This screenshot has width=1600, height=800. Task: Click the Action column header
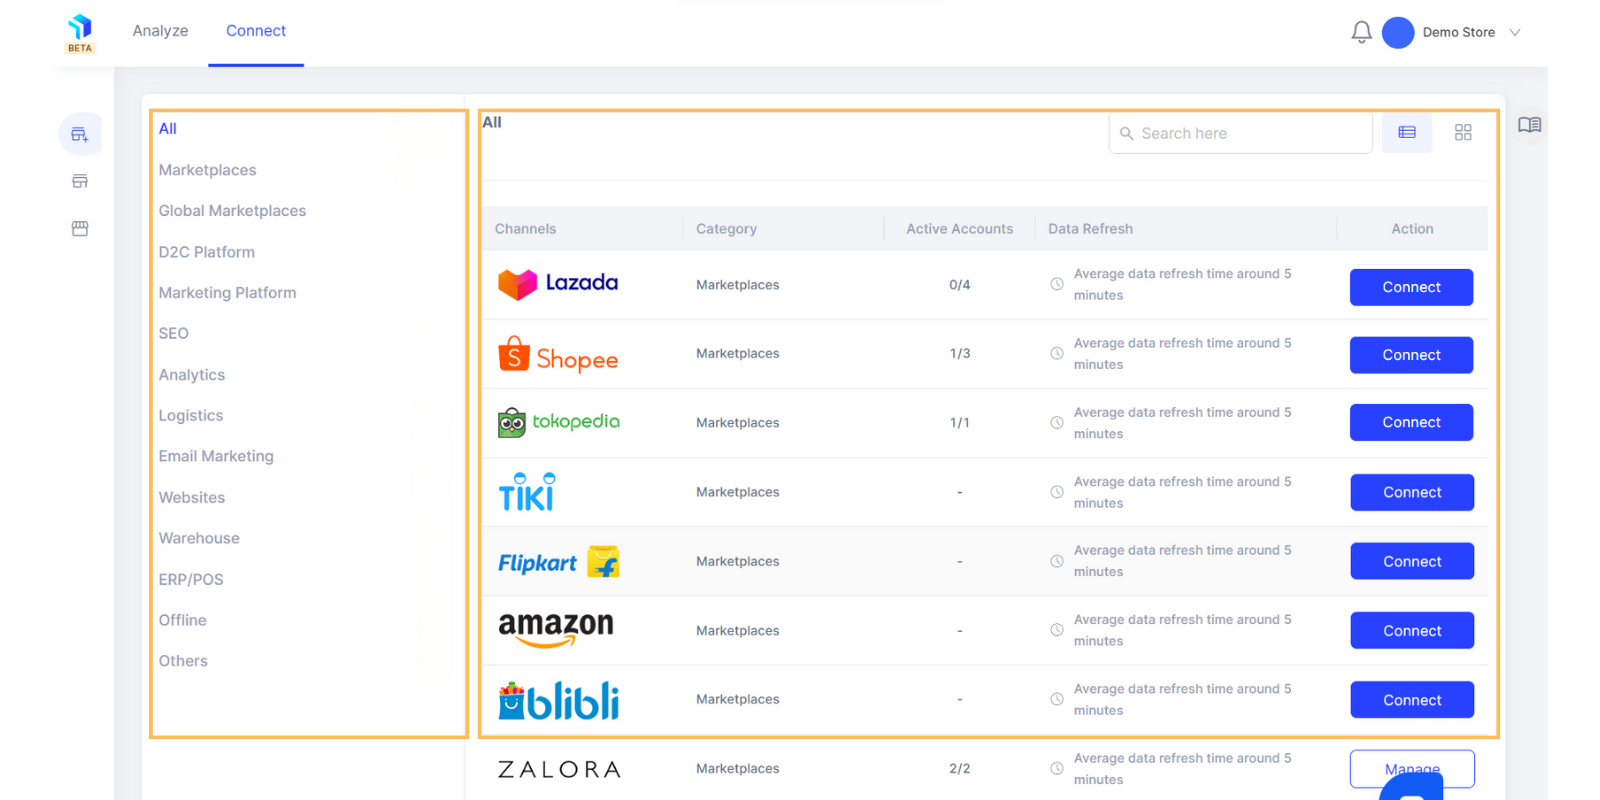[x=1412, y=229]
